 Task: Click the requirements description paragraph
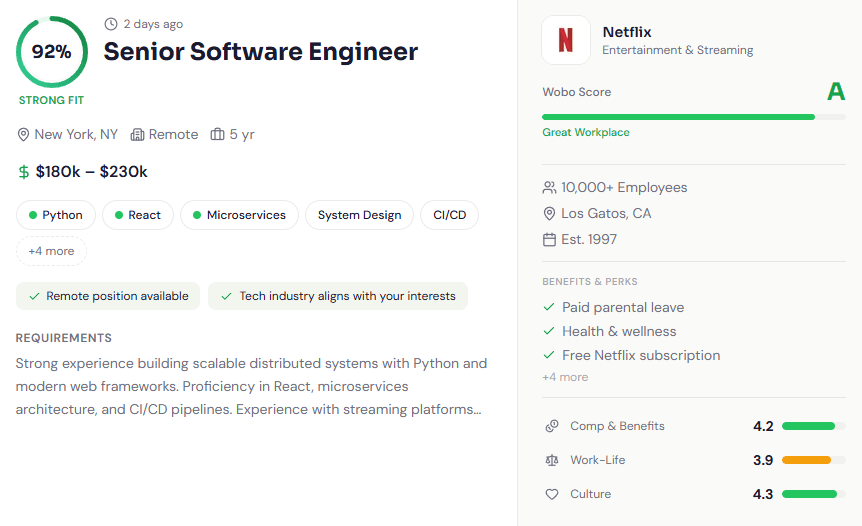point(251,386)
